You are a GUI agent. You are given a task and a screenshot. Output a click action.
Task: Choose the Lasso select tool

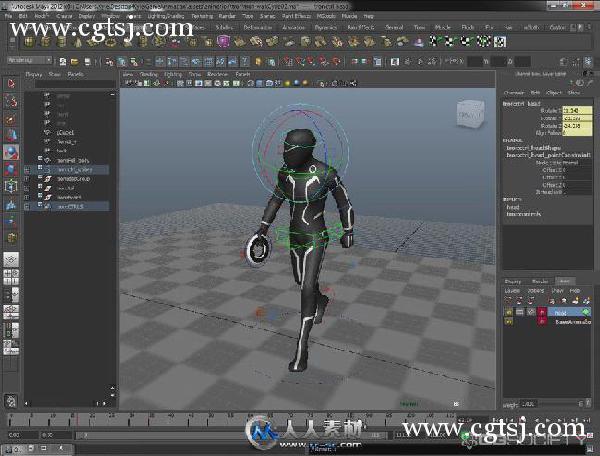pyautogui.click(x=11, y=101)
